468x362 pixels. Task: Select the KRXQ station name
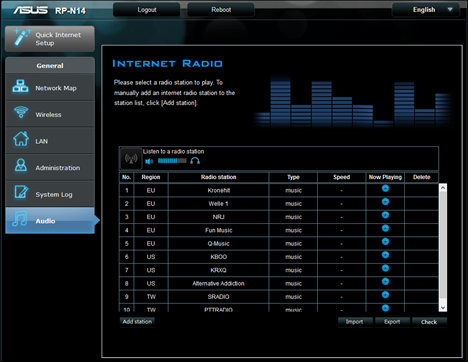point(219,270)
